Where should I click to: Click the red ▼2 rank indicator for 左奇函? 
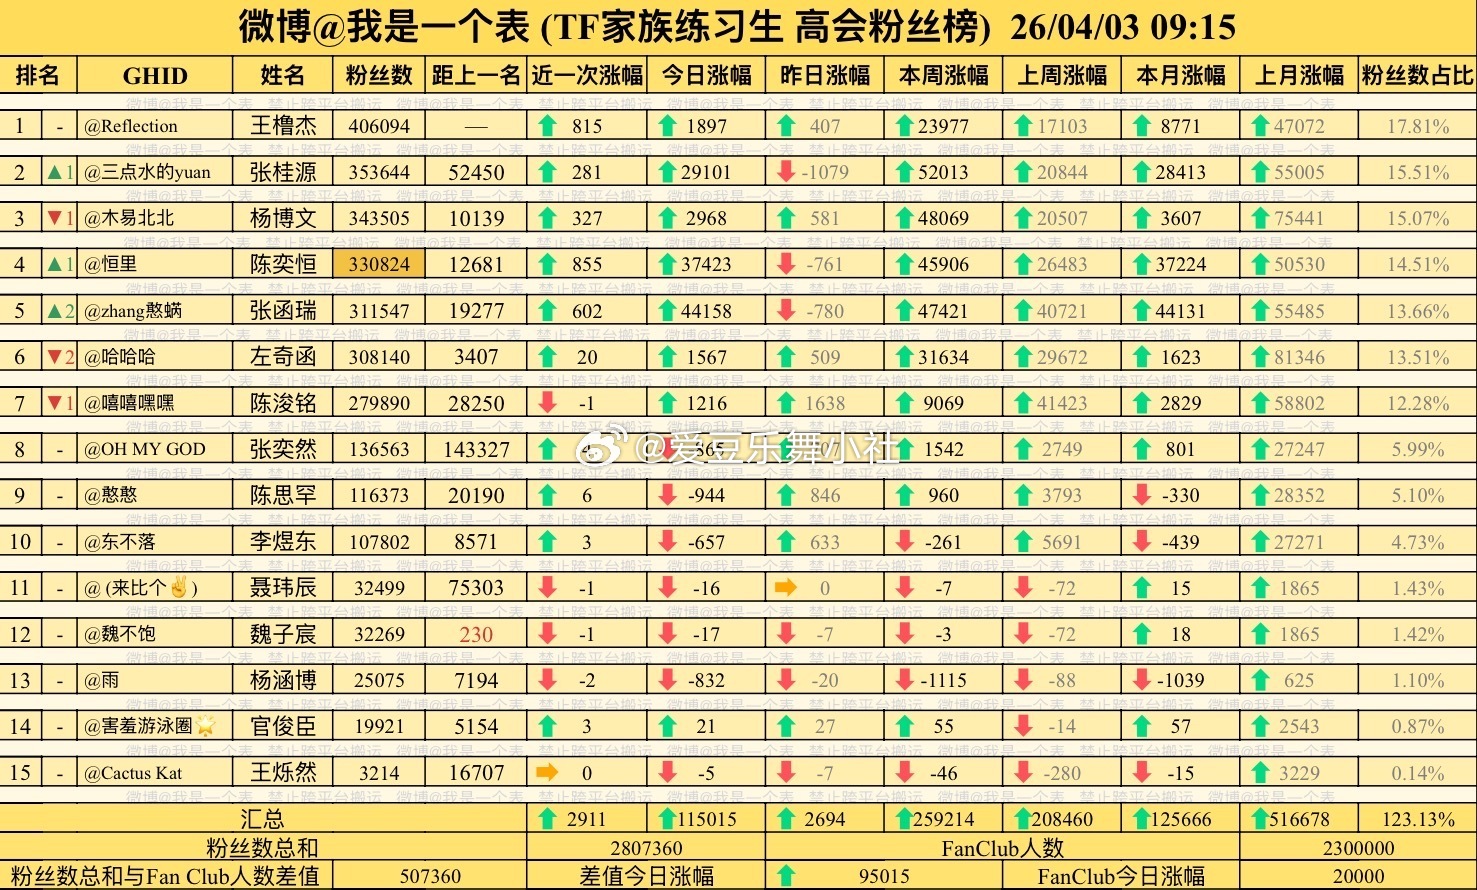point(59,357)
